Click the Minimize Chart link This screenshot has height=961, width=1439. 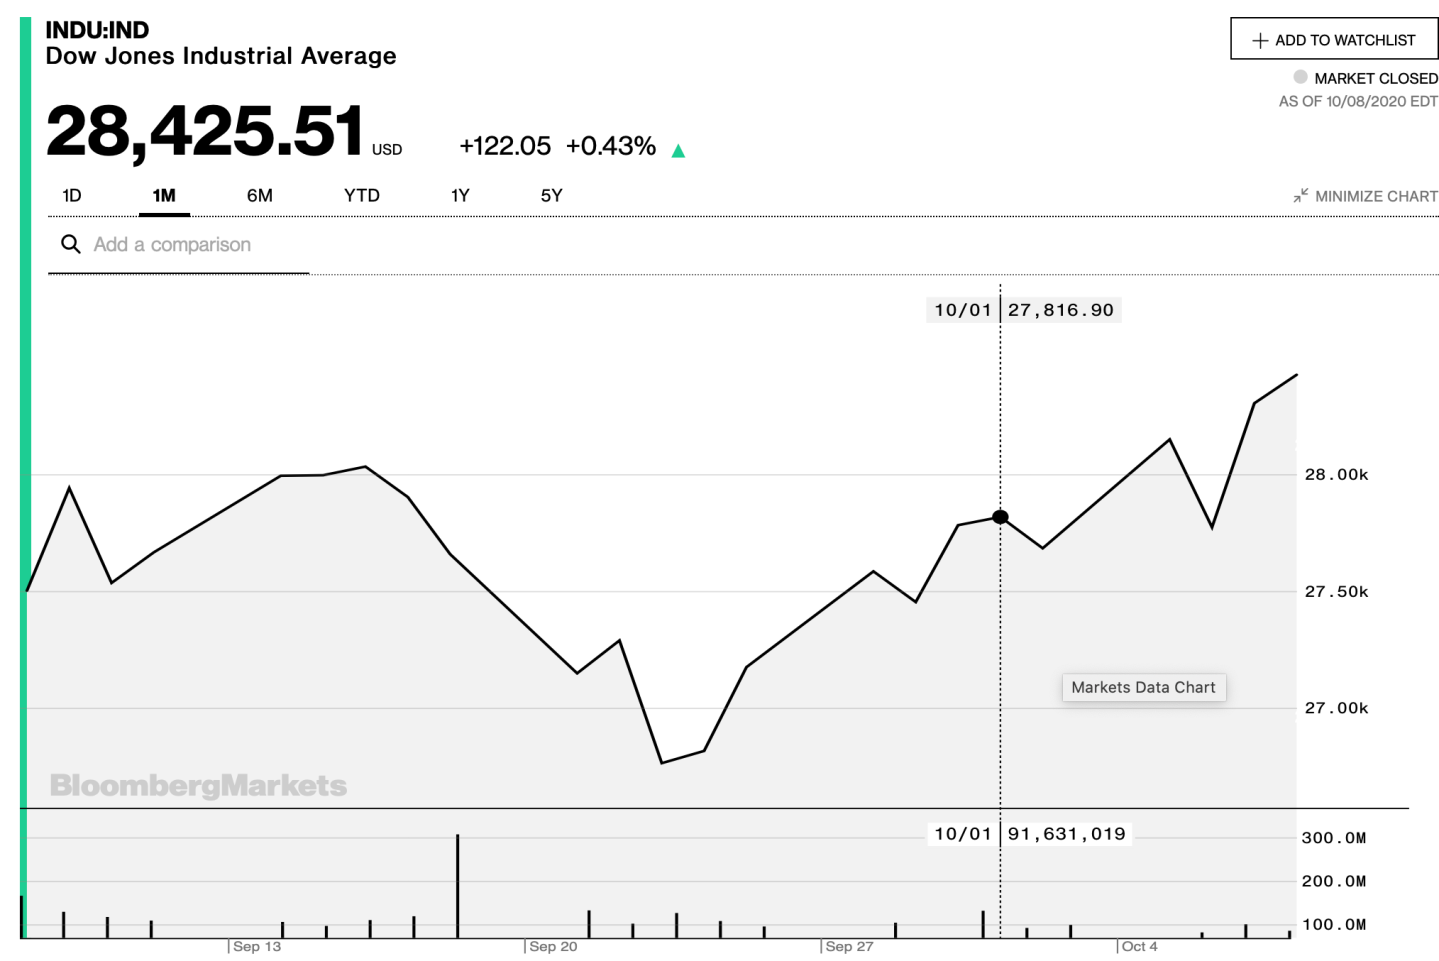click(1376, 197)
